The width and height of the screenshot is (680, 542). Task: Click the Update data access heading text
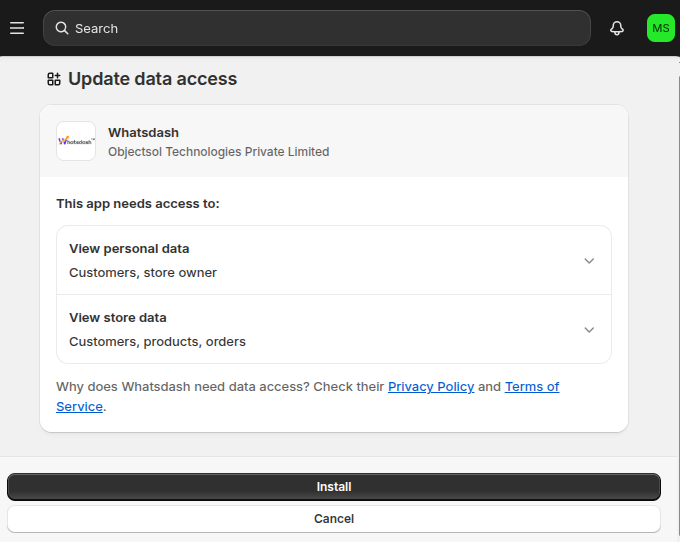pos(153,79)
